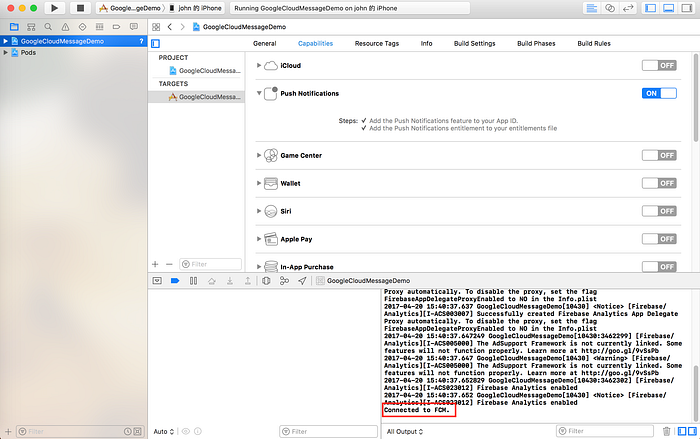
Task: Remove target with minus button
Action: (x=169, y=264)
